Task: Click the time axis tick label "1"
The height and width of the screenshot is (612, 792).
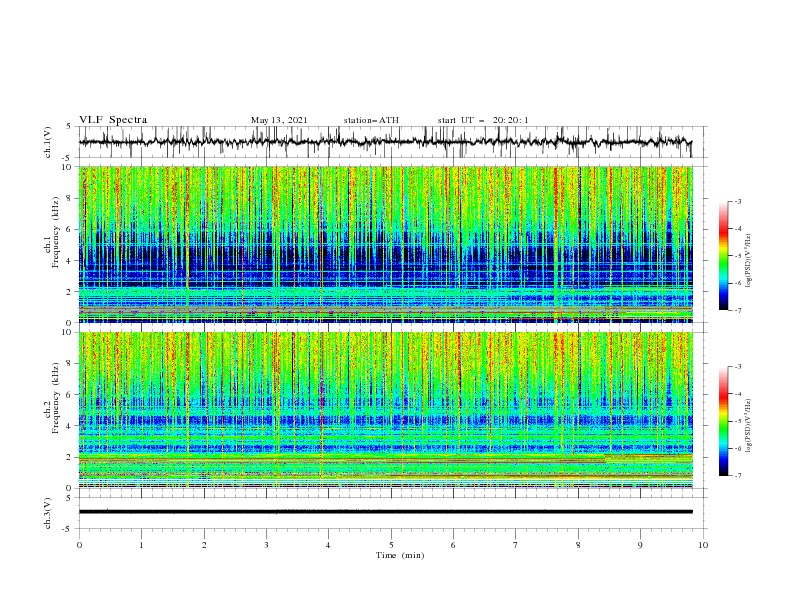Action: (x=141, y=545)
